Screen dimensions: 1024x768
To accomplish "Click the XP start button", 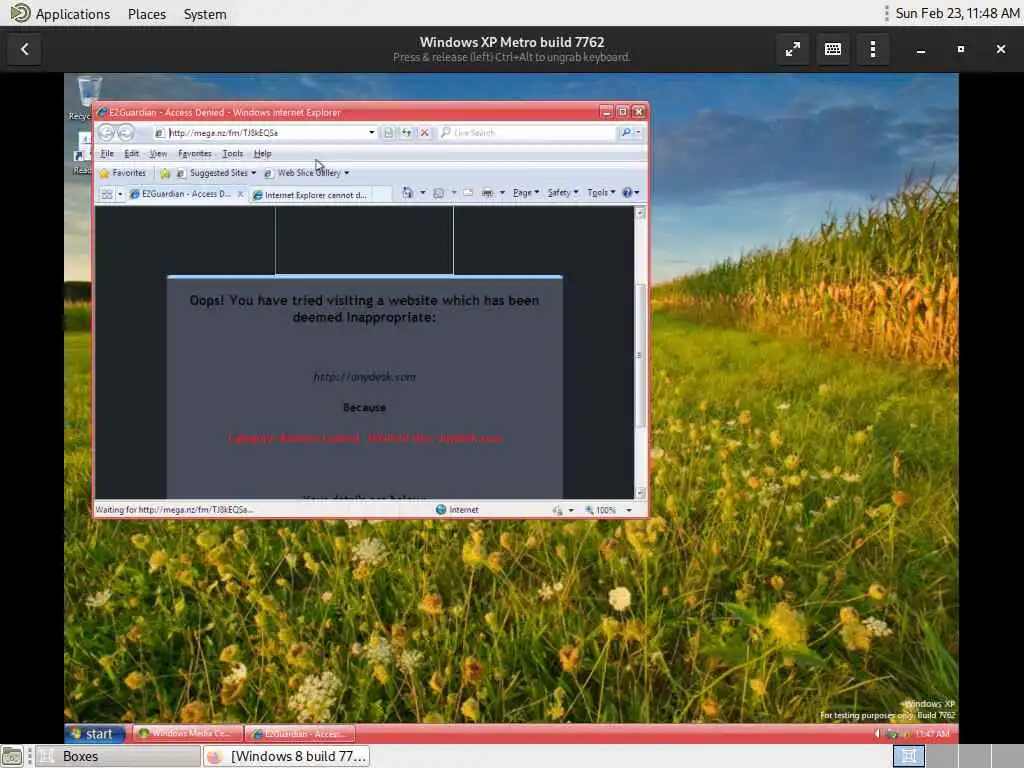I will (95, 734).
